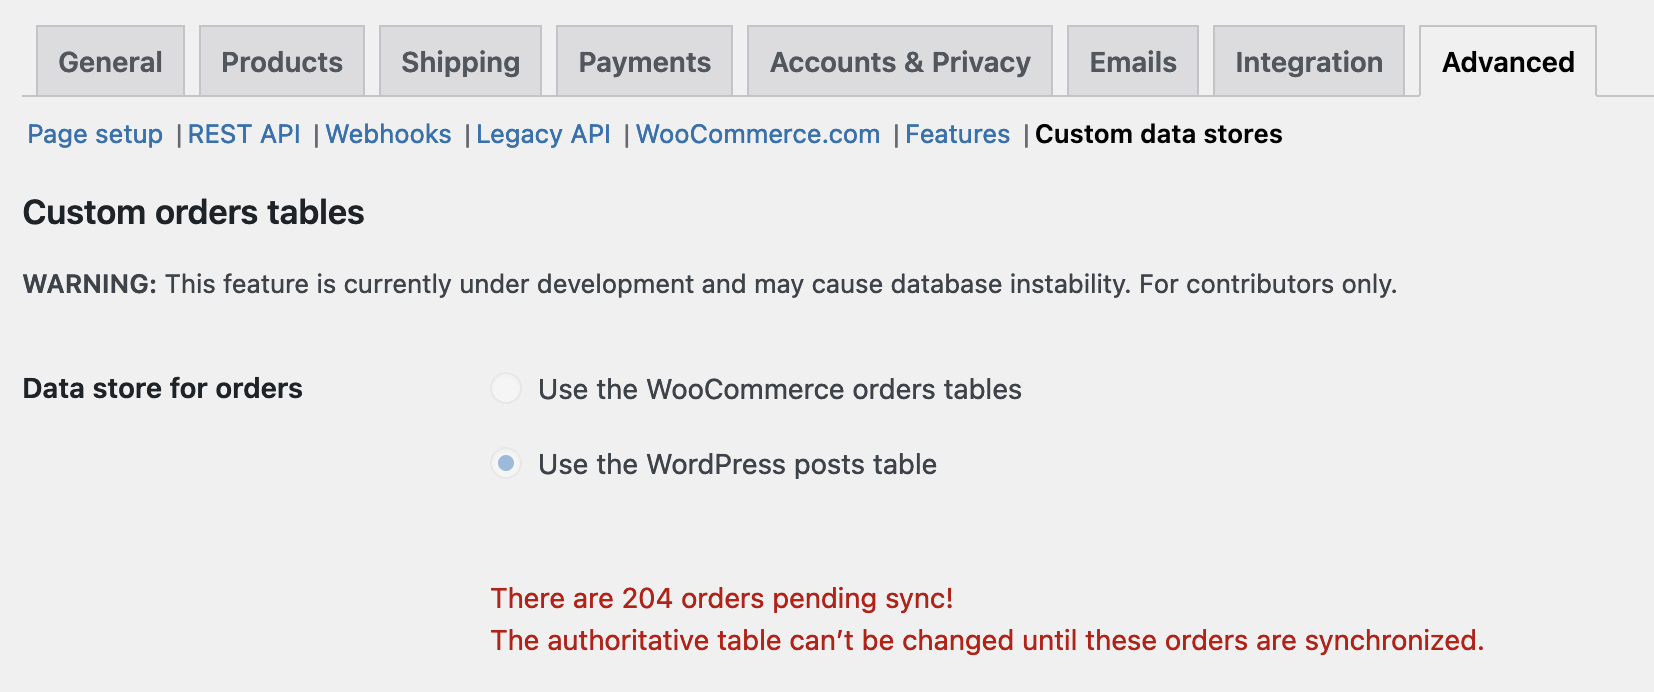Viewport: 1654px width, 692px height.
Task: Select Custom data stores section
Action: pos(1160,134)
